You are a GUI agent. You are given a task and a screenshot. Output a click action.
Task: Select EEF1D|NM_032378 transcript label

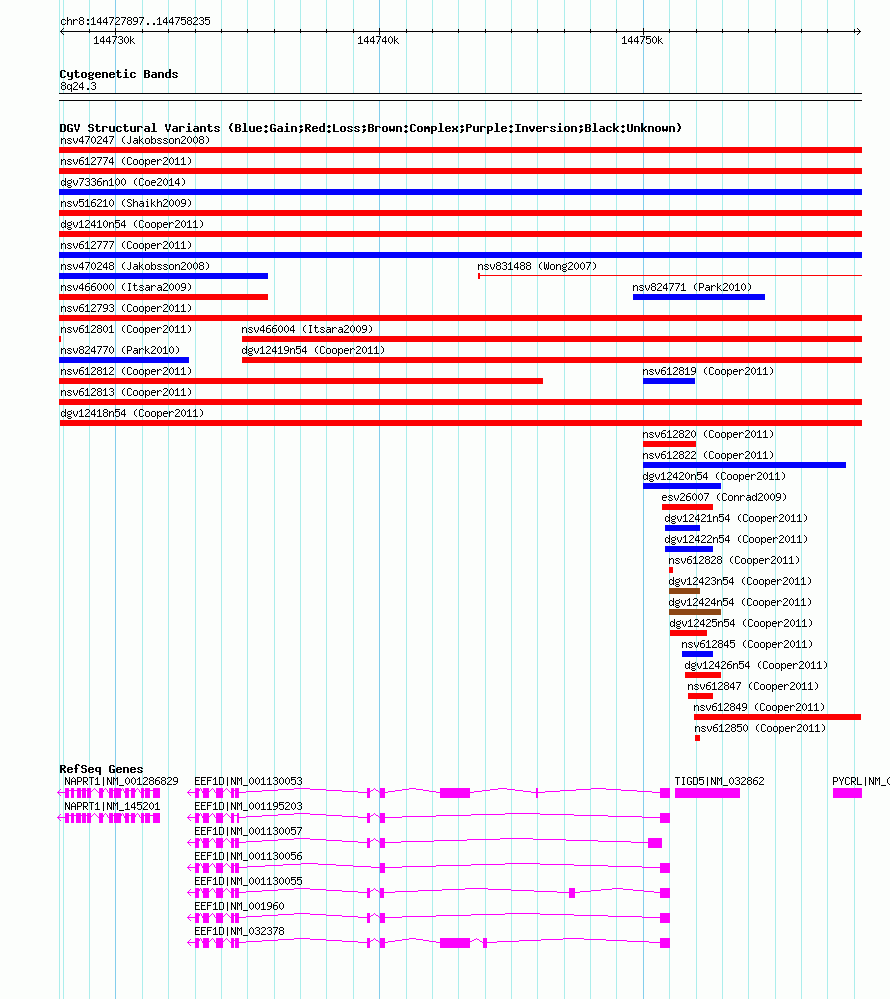240,931
